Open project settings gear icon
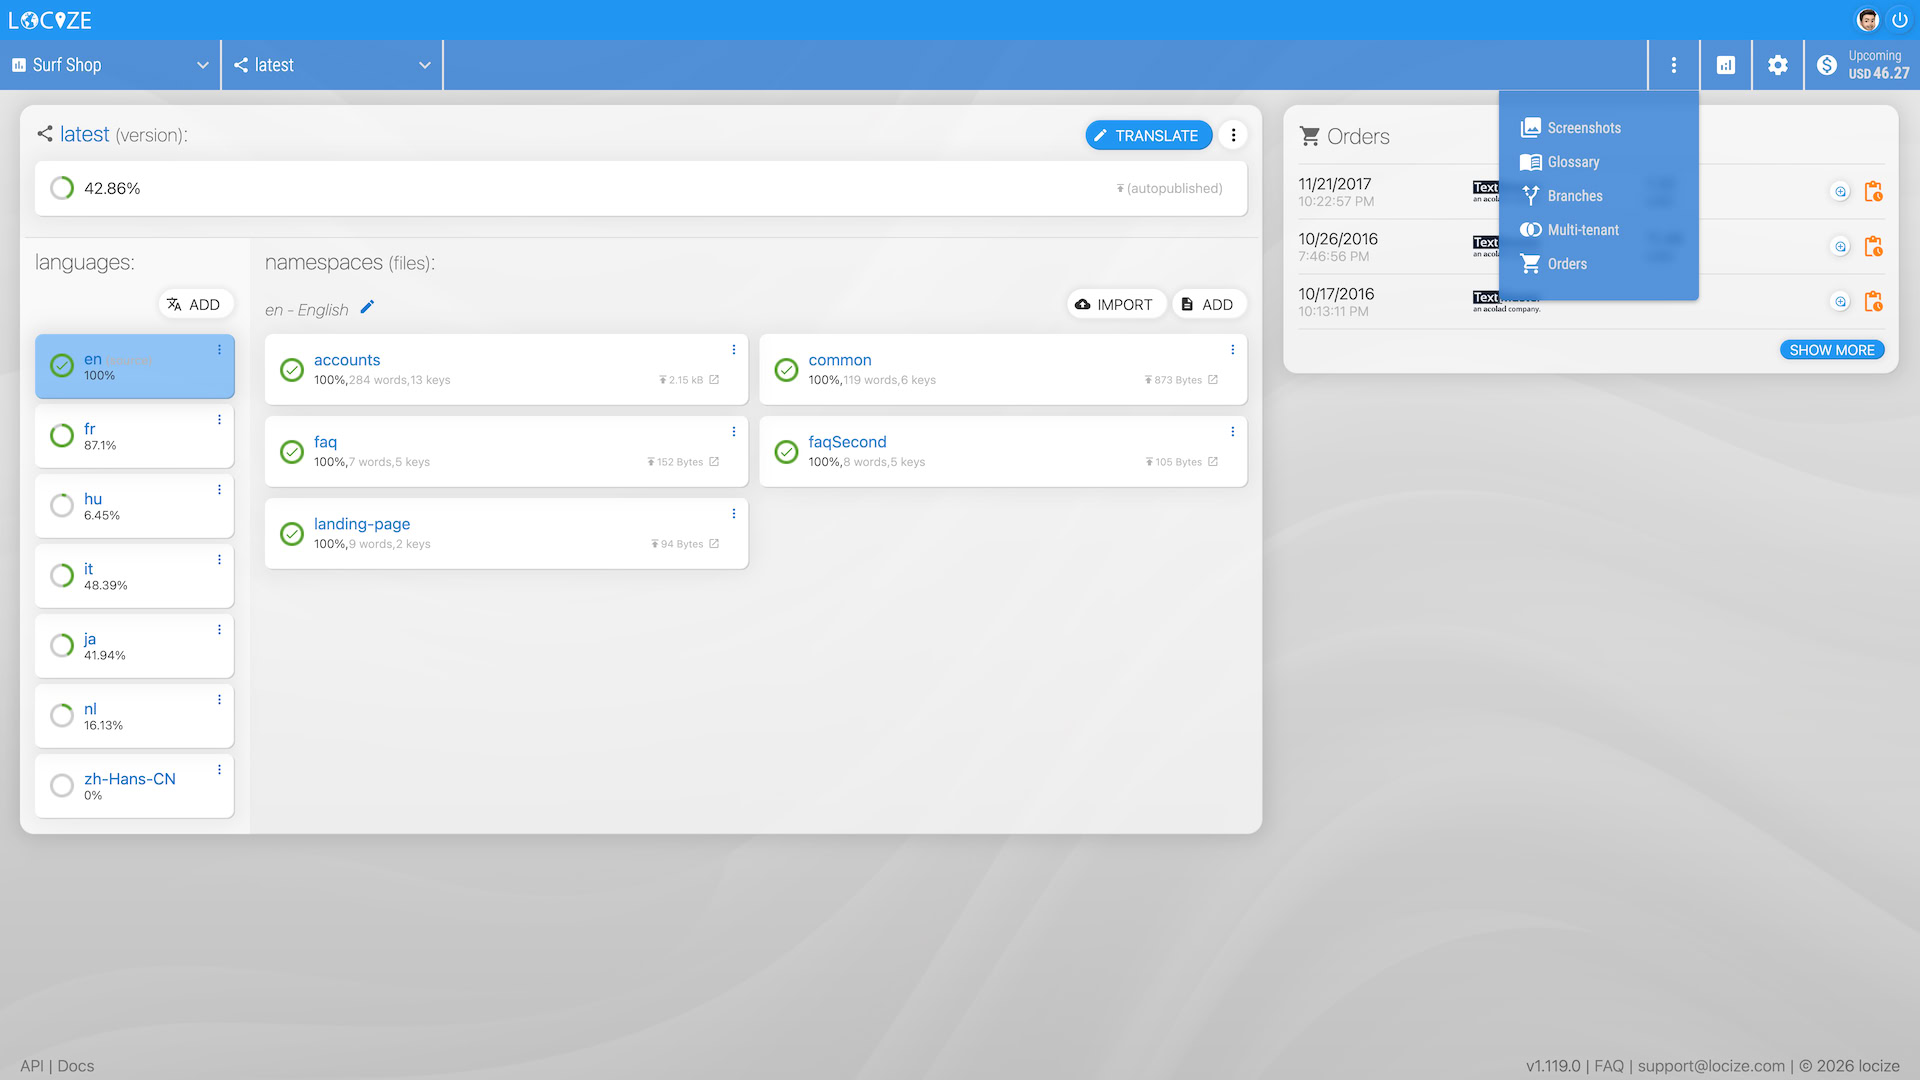Screen dimensions: 1920x1080 tap(1777, 65)
